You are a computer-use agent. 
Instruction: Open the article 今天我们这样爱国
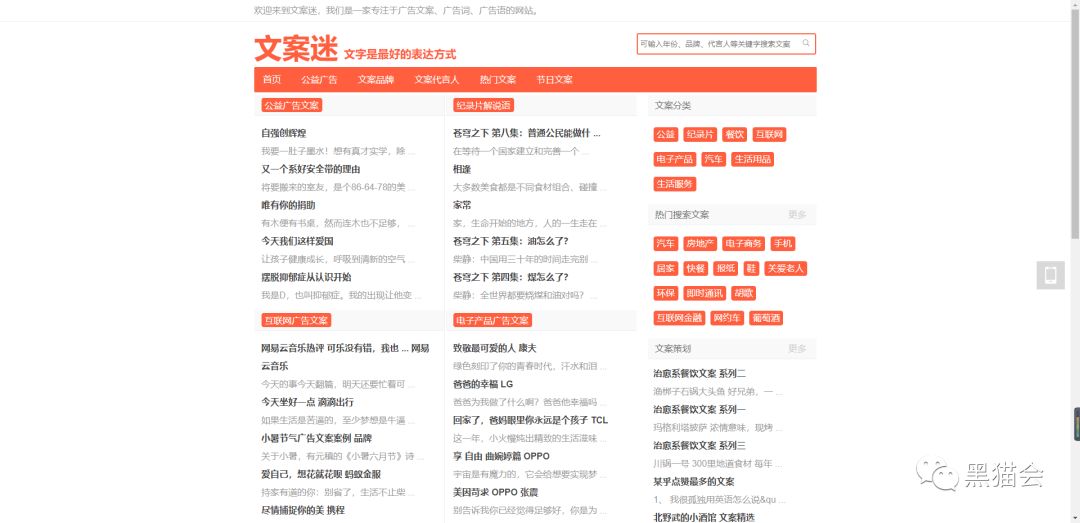(x=298, y=241)
